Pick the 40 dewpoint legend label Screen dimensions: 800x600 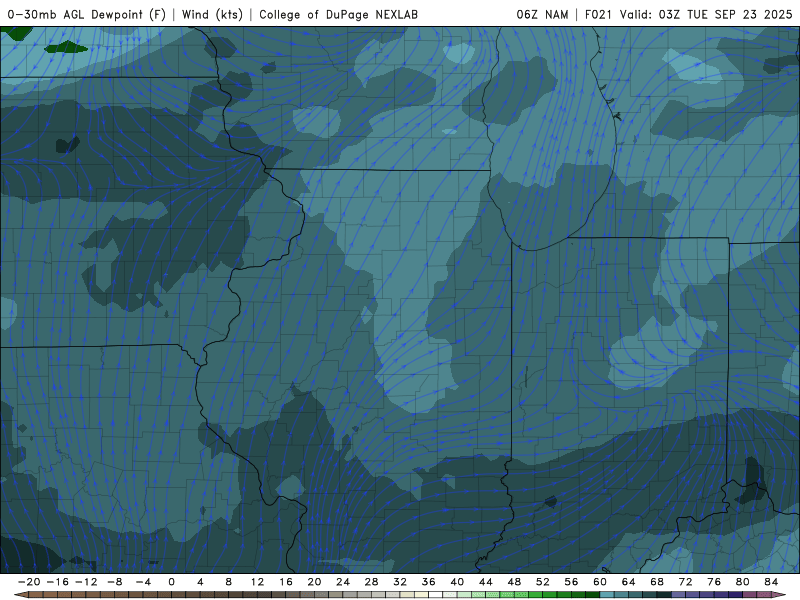pyautogui.click(x=457, y=582)
